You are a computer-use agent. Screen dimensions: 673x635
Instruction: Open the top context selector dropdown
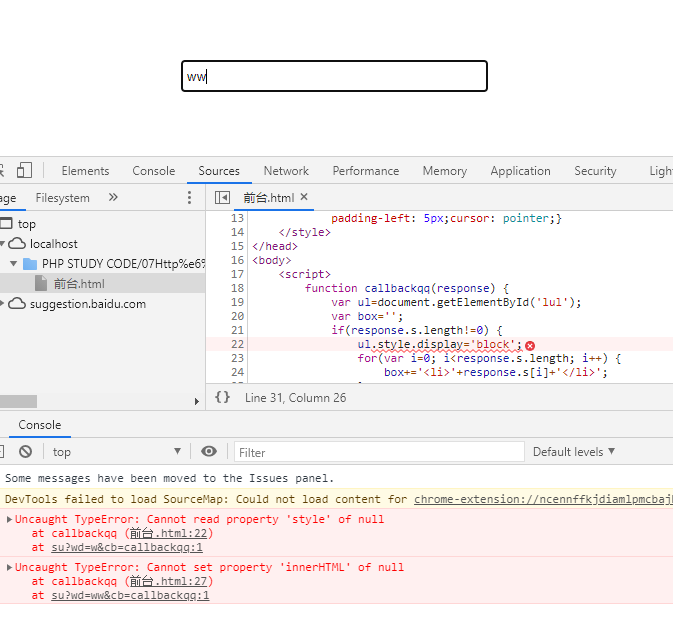116,452
